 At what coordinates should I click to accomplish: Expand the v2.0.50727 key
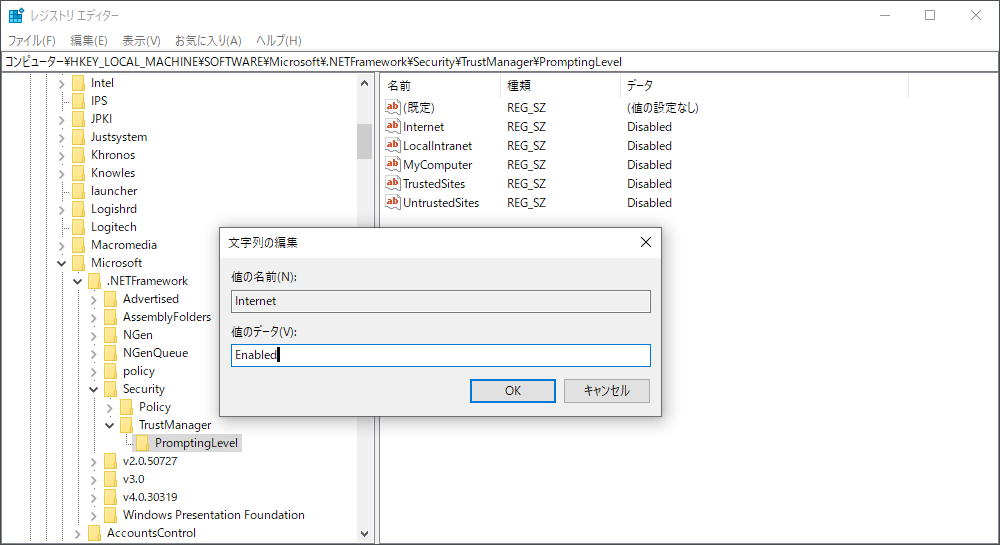pos(93,461)
